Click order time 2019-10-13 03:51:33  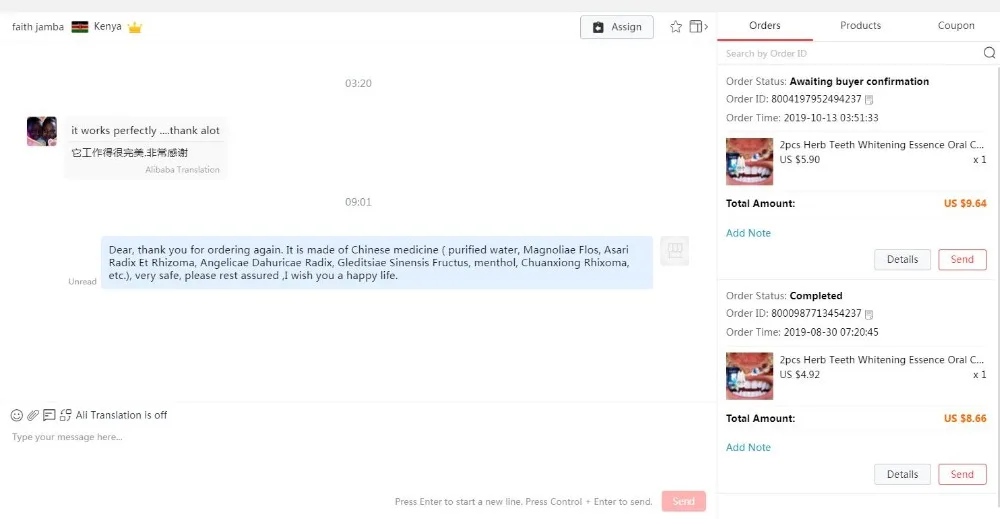tap(831, 118)
